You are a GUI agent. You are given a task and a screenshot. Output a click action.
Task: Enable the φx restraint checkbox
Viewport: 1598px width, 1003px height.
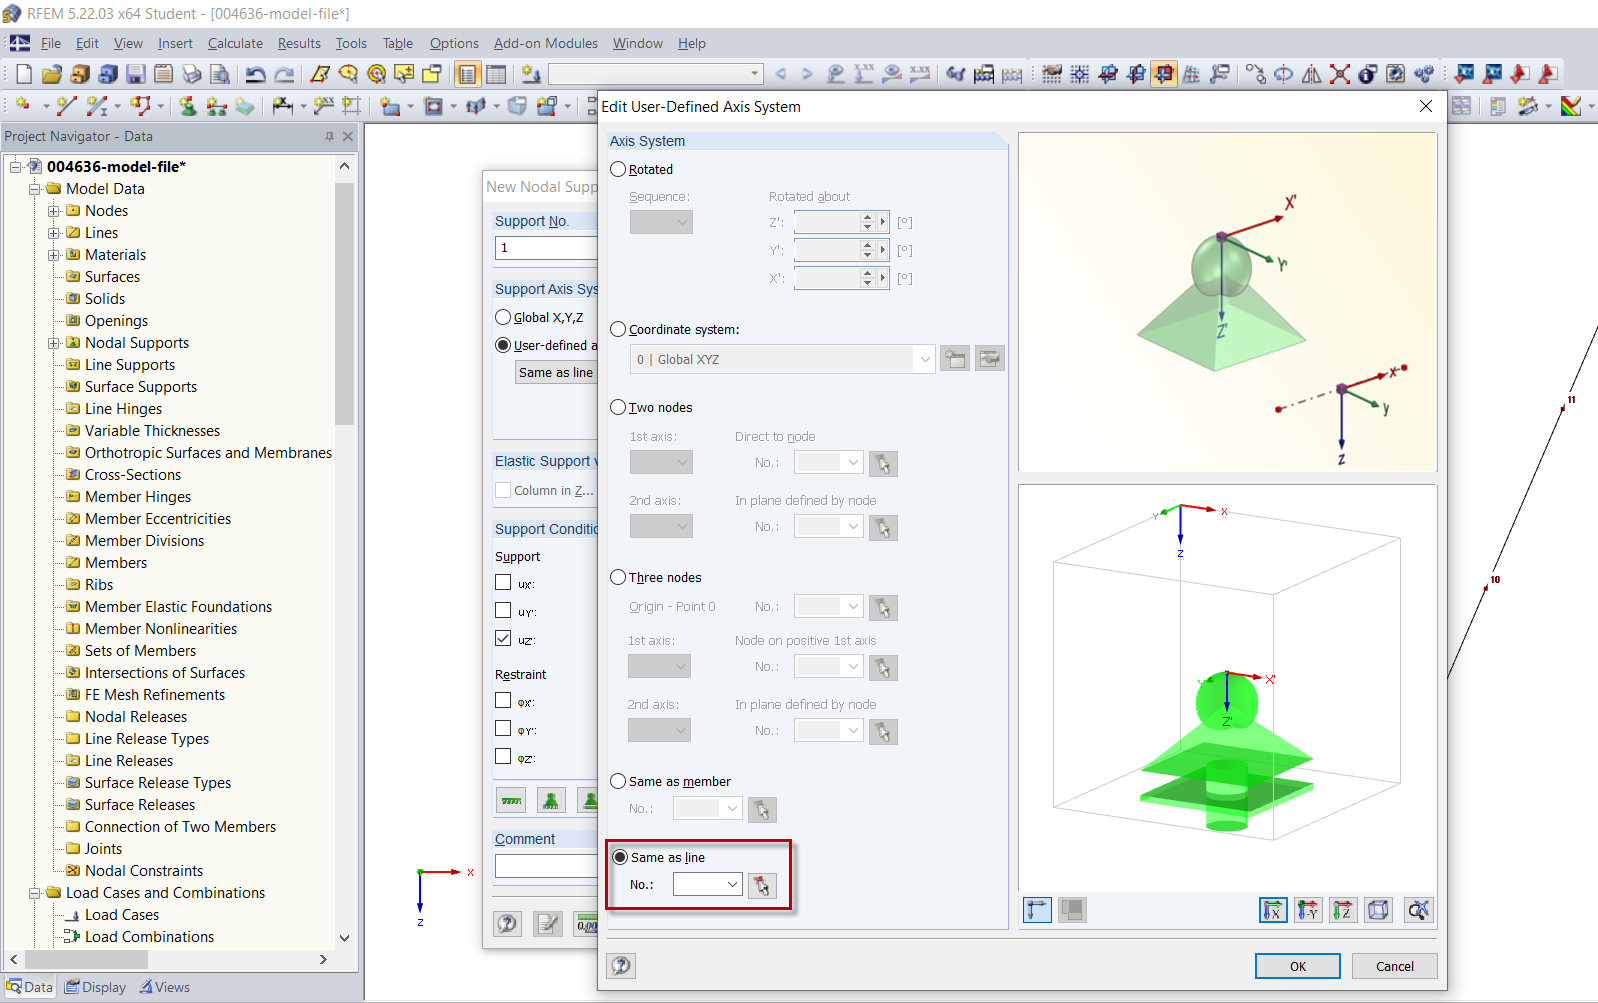coord(503,701)
